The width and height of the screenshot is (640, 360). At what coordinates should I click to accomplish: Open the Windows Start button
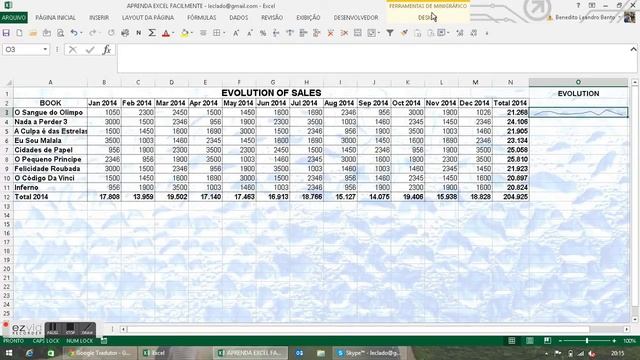[x=9, y=353]
